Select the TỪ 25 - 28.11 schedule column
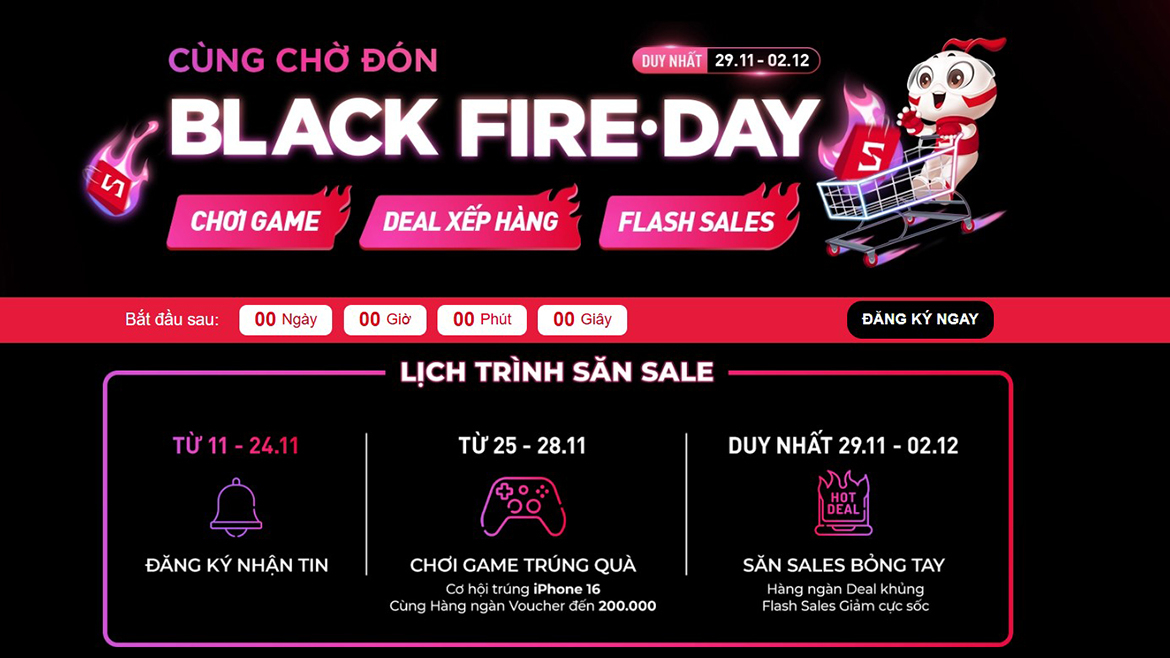This screenshot has width=1170, height=658. click(x=522, y=444)
